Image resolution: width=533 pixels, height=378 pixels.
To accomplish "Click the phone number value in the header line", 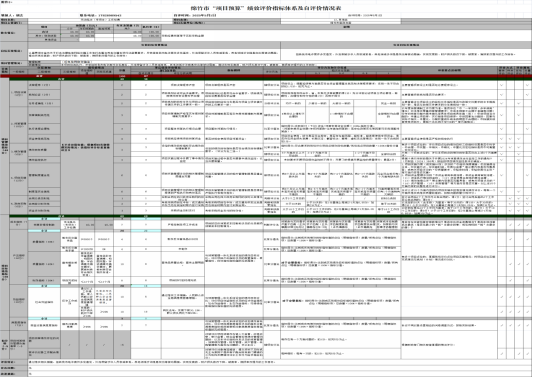I will pyautogui.click(x=109, y=15).
